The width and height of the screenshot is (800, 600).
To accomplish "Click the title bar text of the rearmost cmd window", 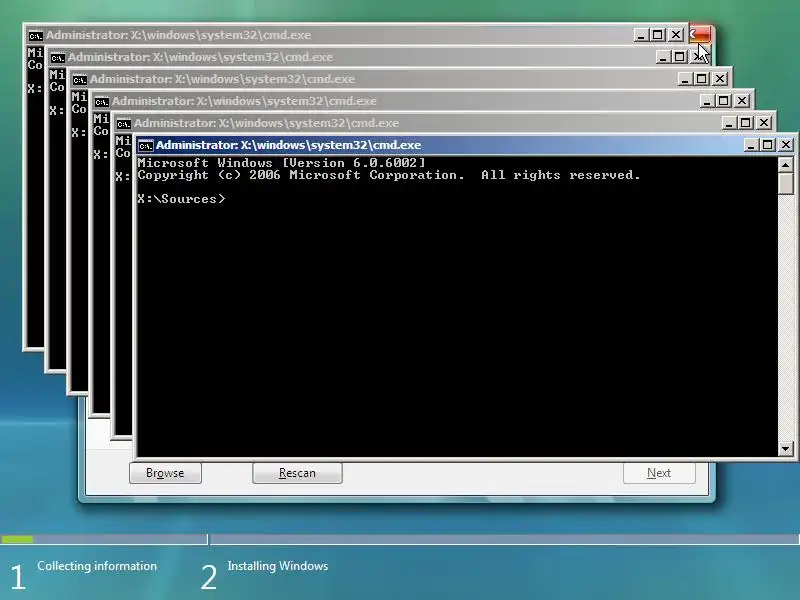I will click(179, 35).
